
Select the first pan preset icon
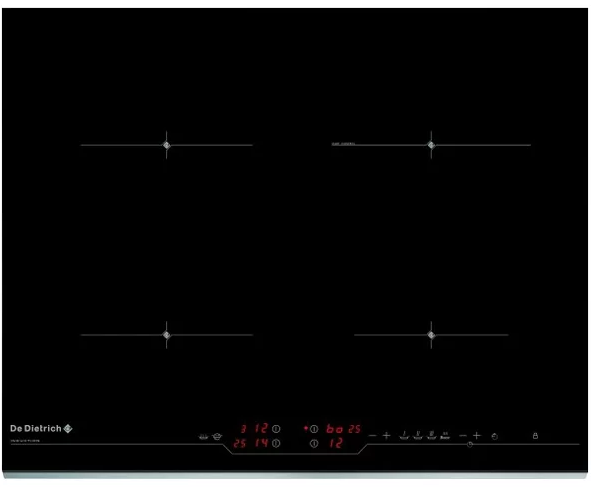point(404,436)
